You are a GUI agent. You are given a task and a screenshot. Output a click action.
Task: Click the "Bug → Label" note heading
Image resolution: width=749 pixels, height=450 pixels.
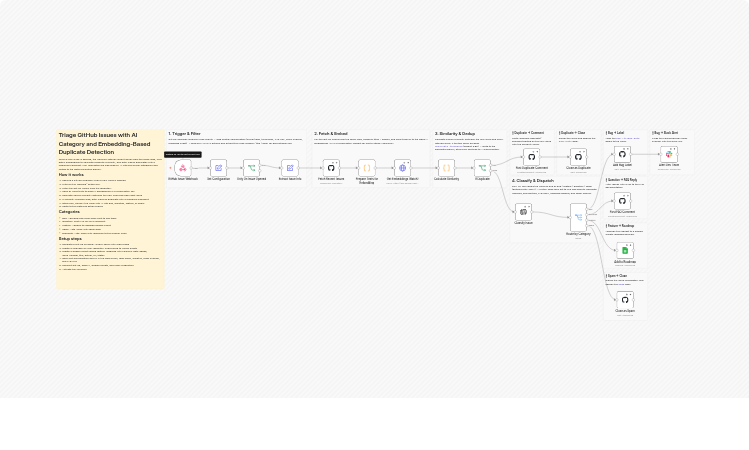[x=615, y=133]
